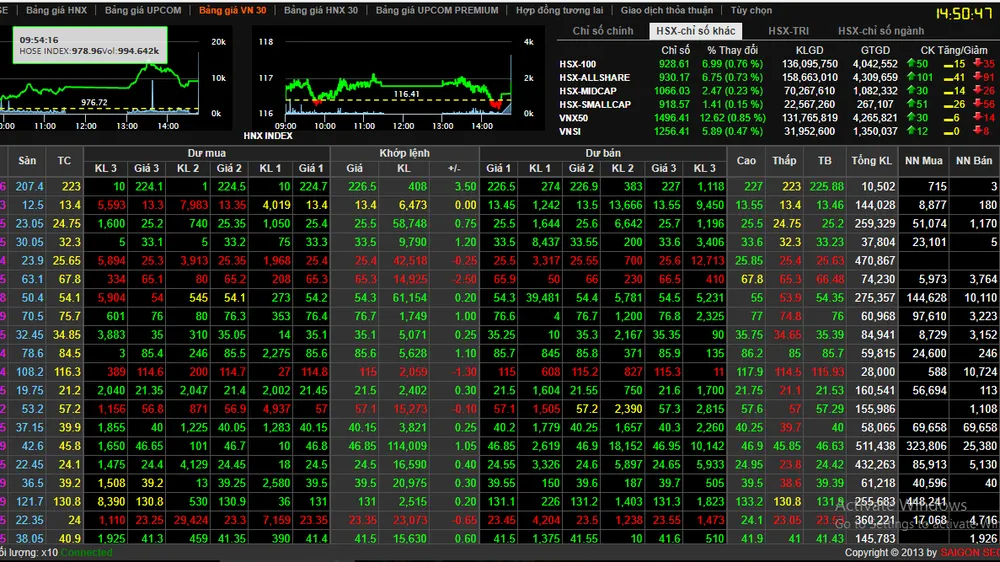Click the Tùy chọn menu item
Viewport: 1000px width, 562px height.
pos(751,10)
